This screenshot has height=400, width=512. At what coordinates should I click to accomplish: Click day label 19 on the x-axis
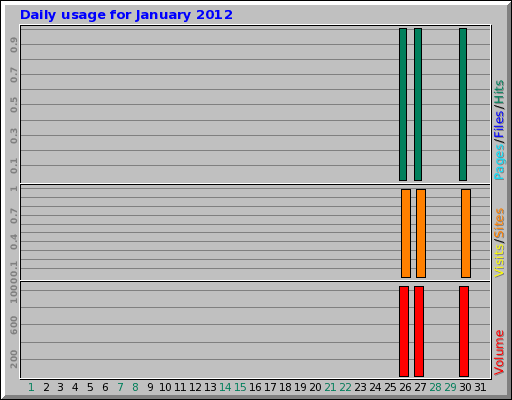click(300, 387)
